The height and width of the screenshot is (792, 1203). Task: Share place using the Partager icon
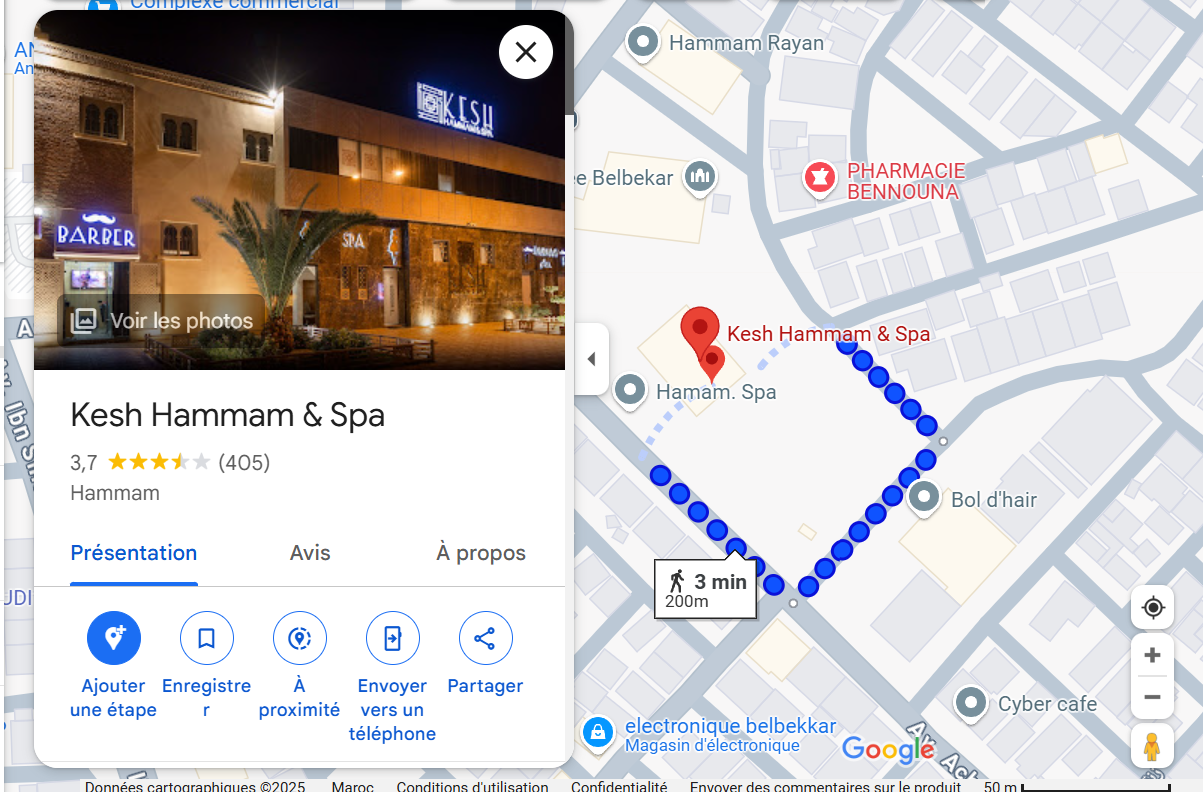click(x=486, y=638)
